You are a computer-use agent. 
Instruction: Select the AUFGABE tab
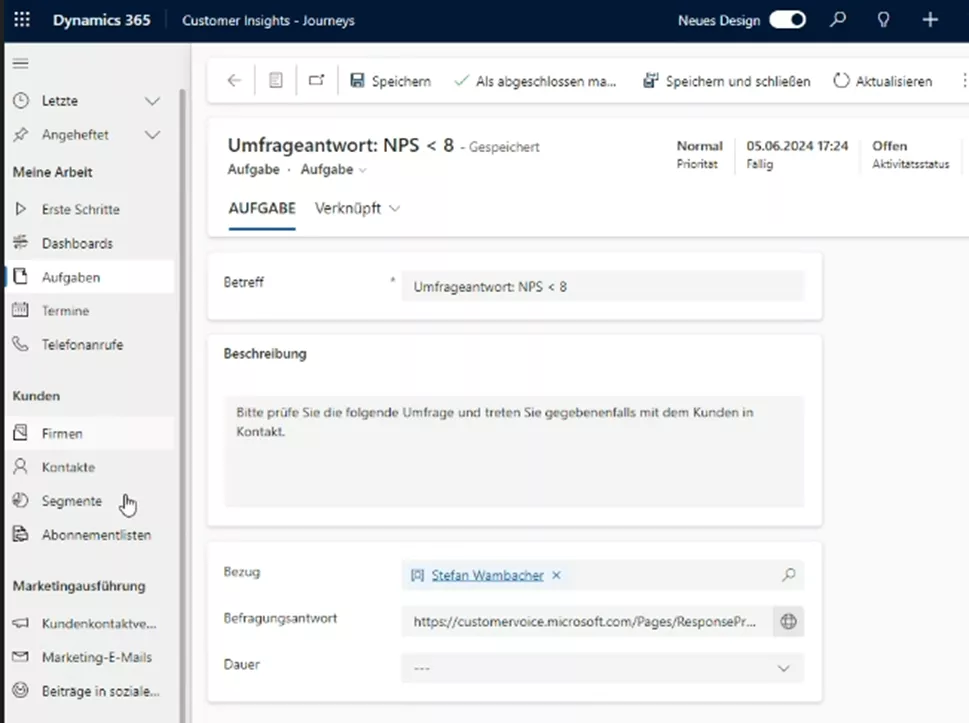pos(260,209)
